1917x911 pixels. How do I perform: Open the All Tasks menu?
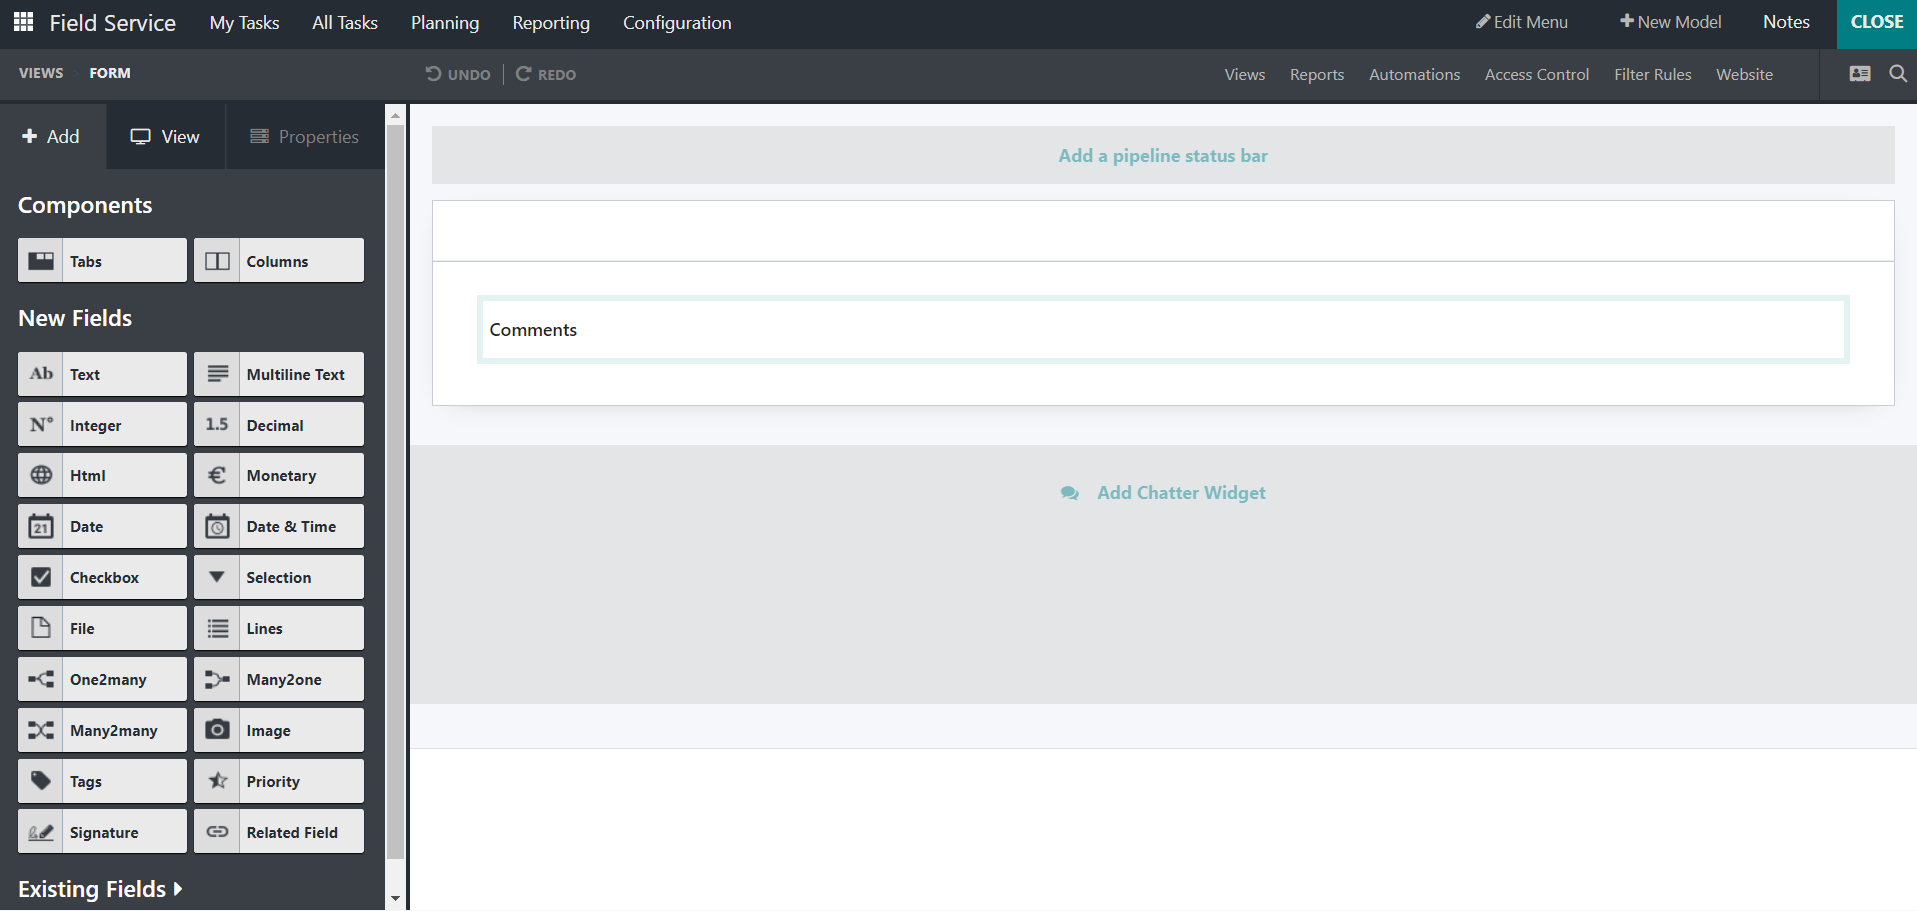pyautogui.click(x=345, y=22)
